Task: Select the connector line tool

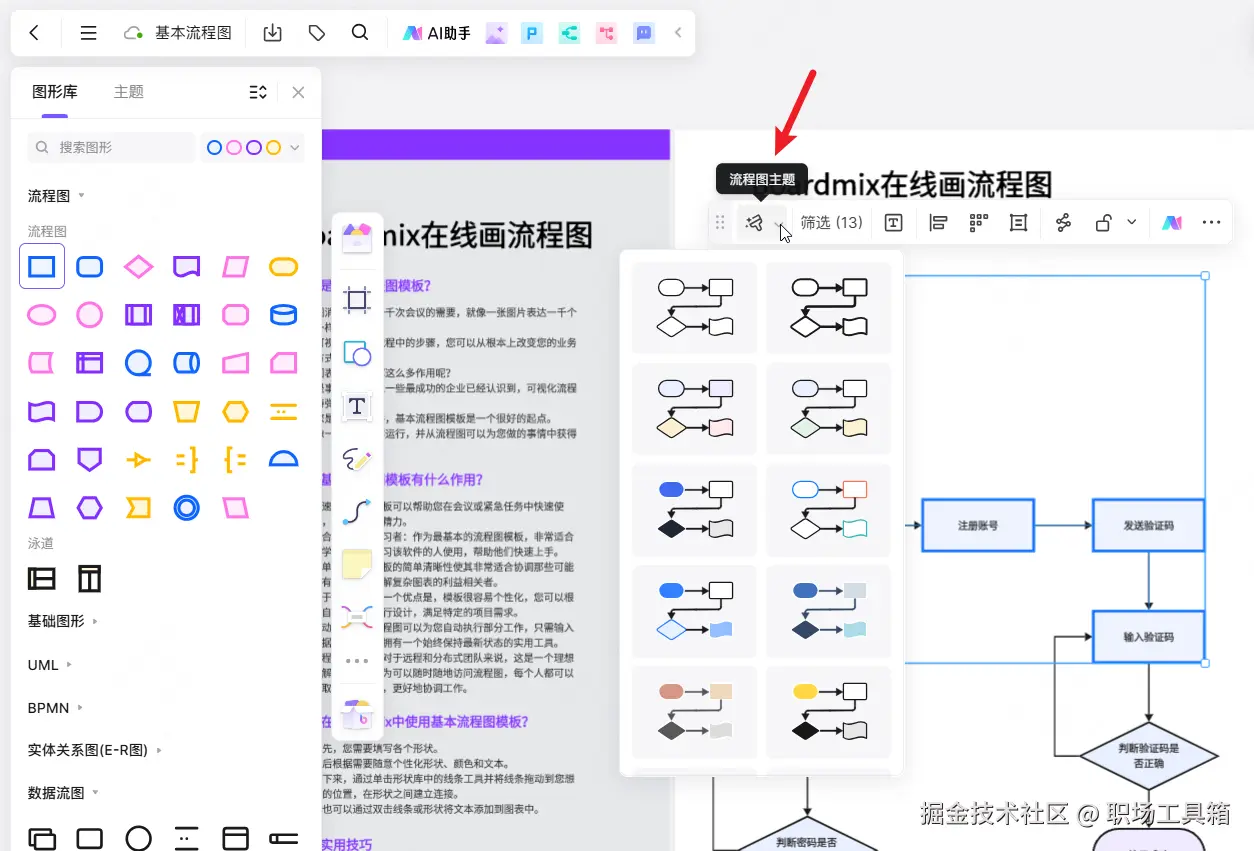Action: tap(357, 512)
